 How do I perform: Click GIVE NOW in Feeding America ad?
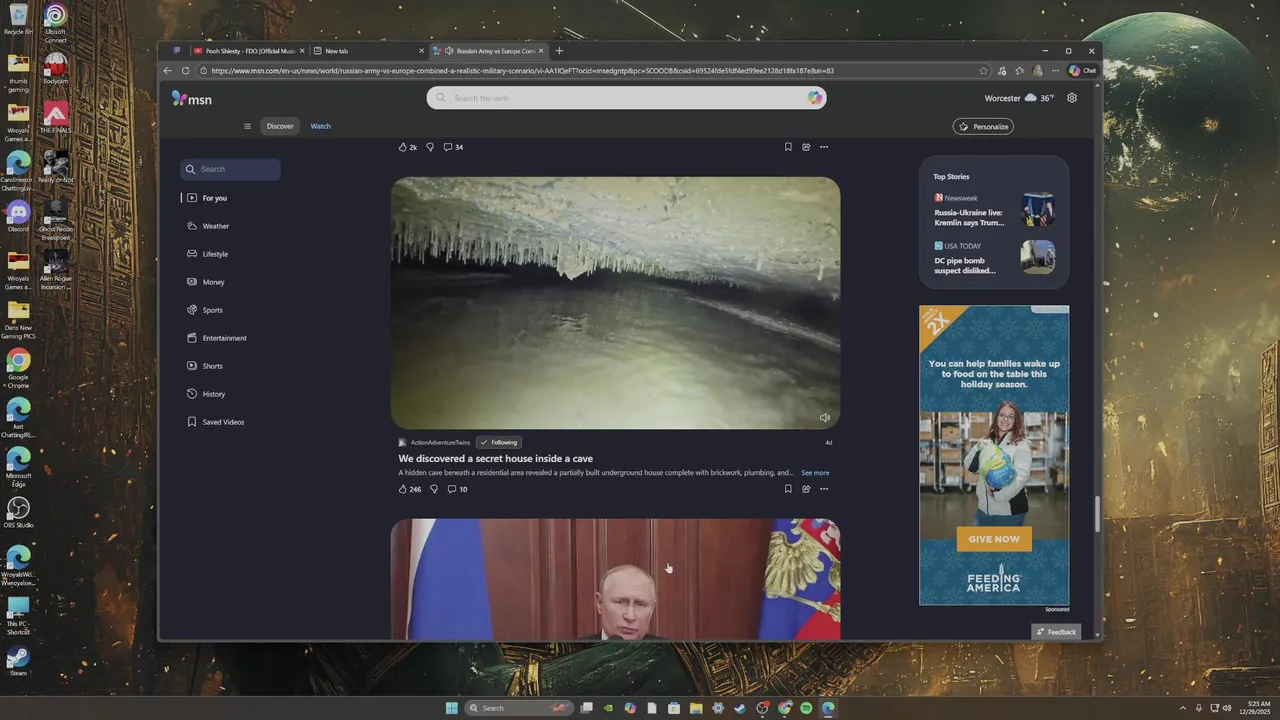coord(994,539)
